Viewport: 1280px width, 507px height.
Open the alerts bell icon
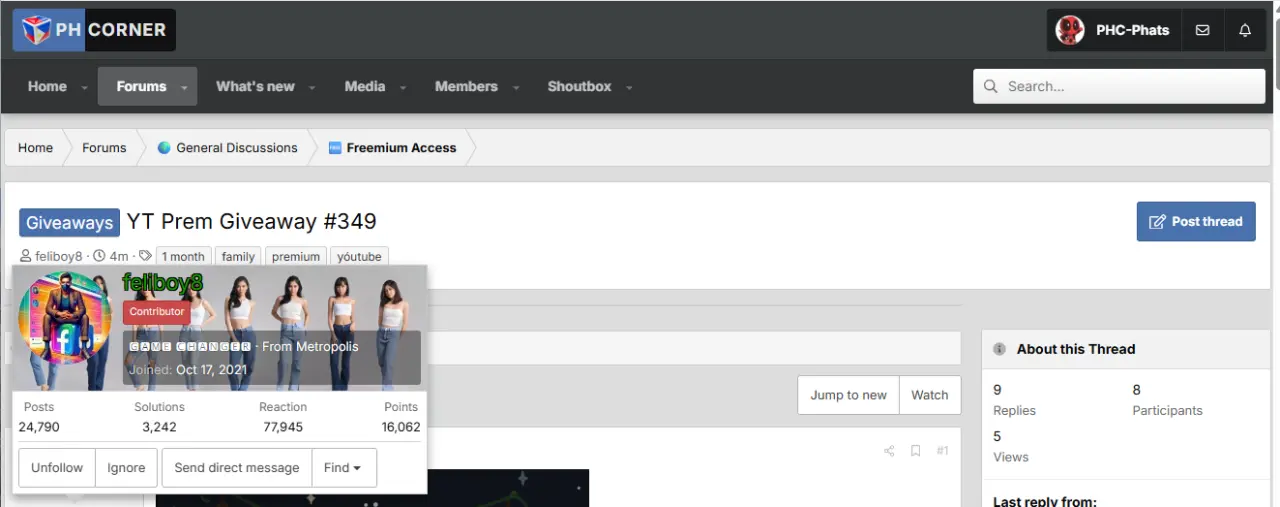(1245, 30)
